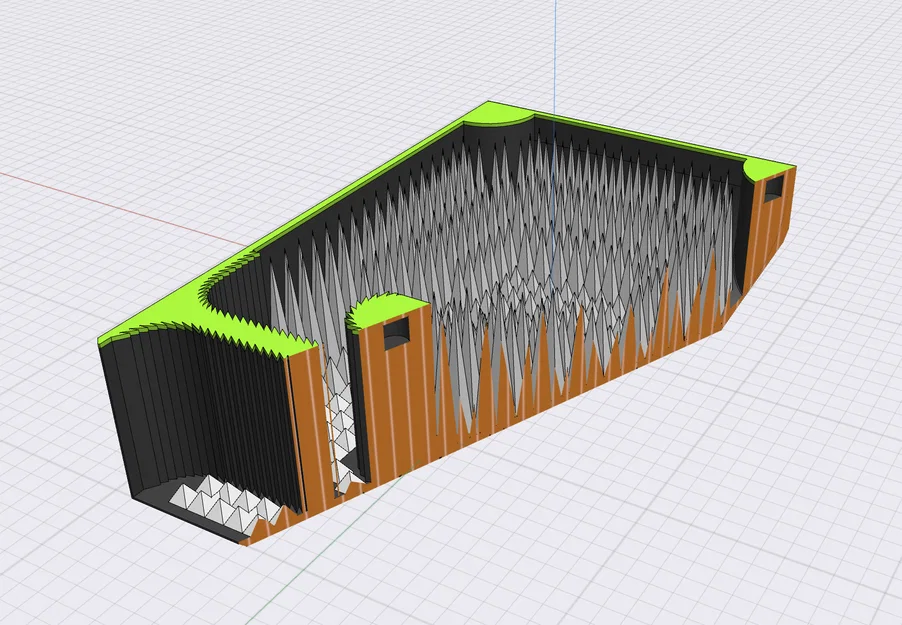This screenshot has width=902, height=625.
Task: Select the orange end face on the right side
Action: (771, 230)
